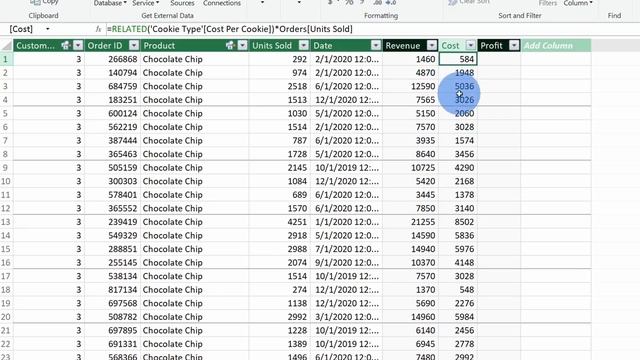
Task: Click the Revenue cell 21255
Action: pyautogui.click(x=410, y=222)
